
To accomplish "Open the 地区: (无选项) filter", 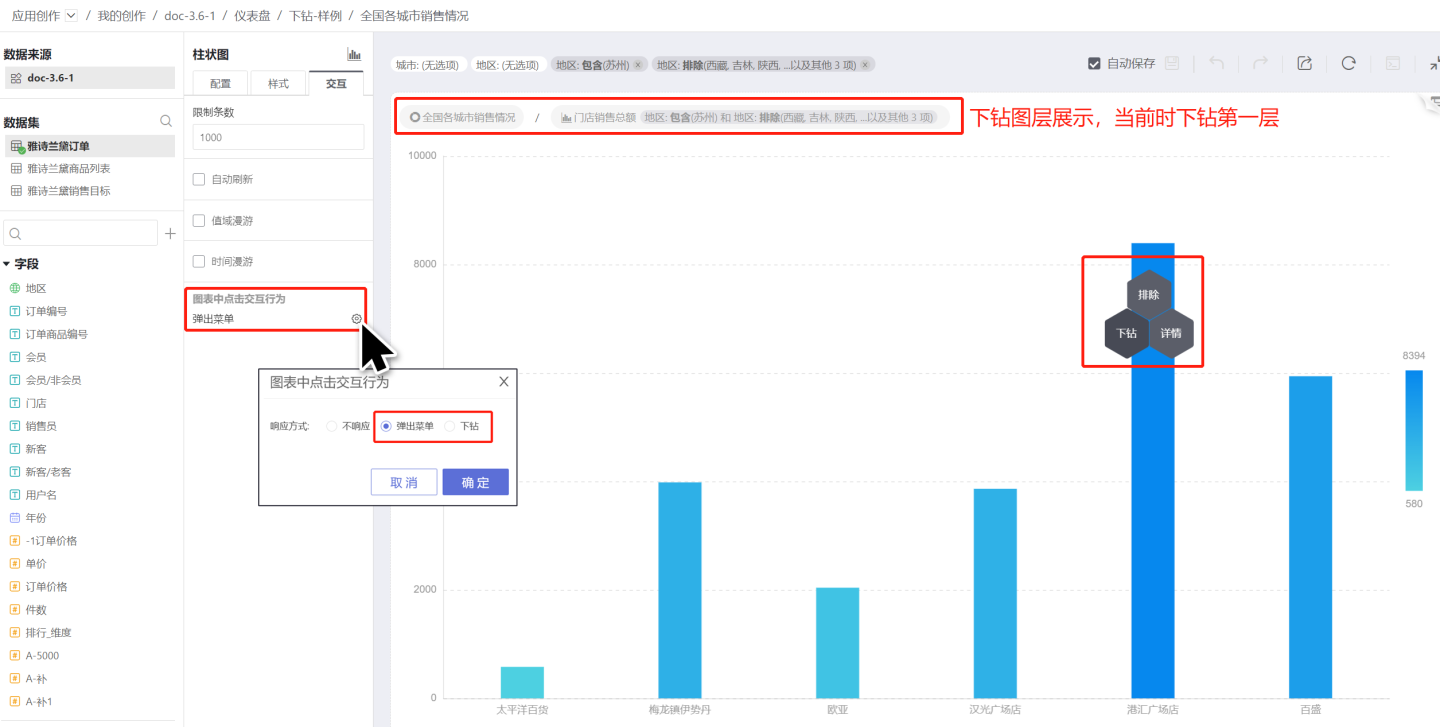I will [507, 65].
